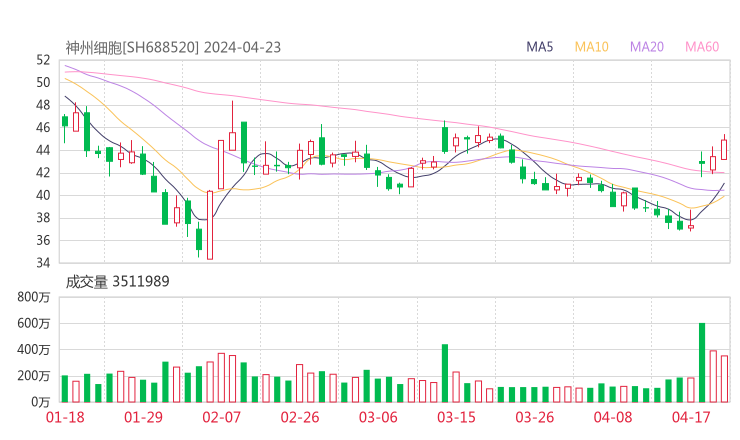Click the 52 price axis label
740x440 pixels.
click(43, 60)
